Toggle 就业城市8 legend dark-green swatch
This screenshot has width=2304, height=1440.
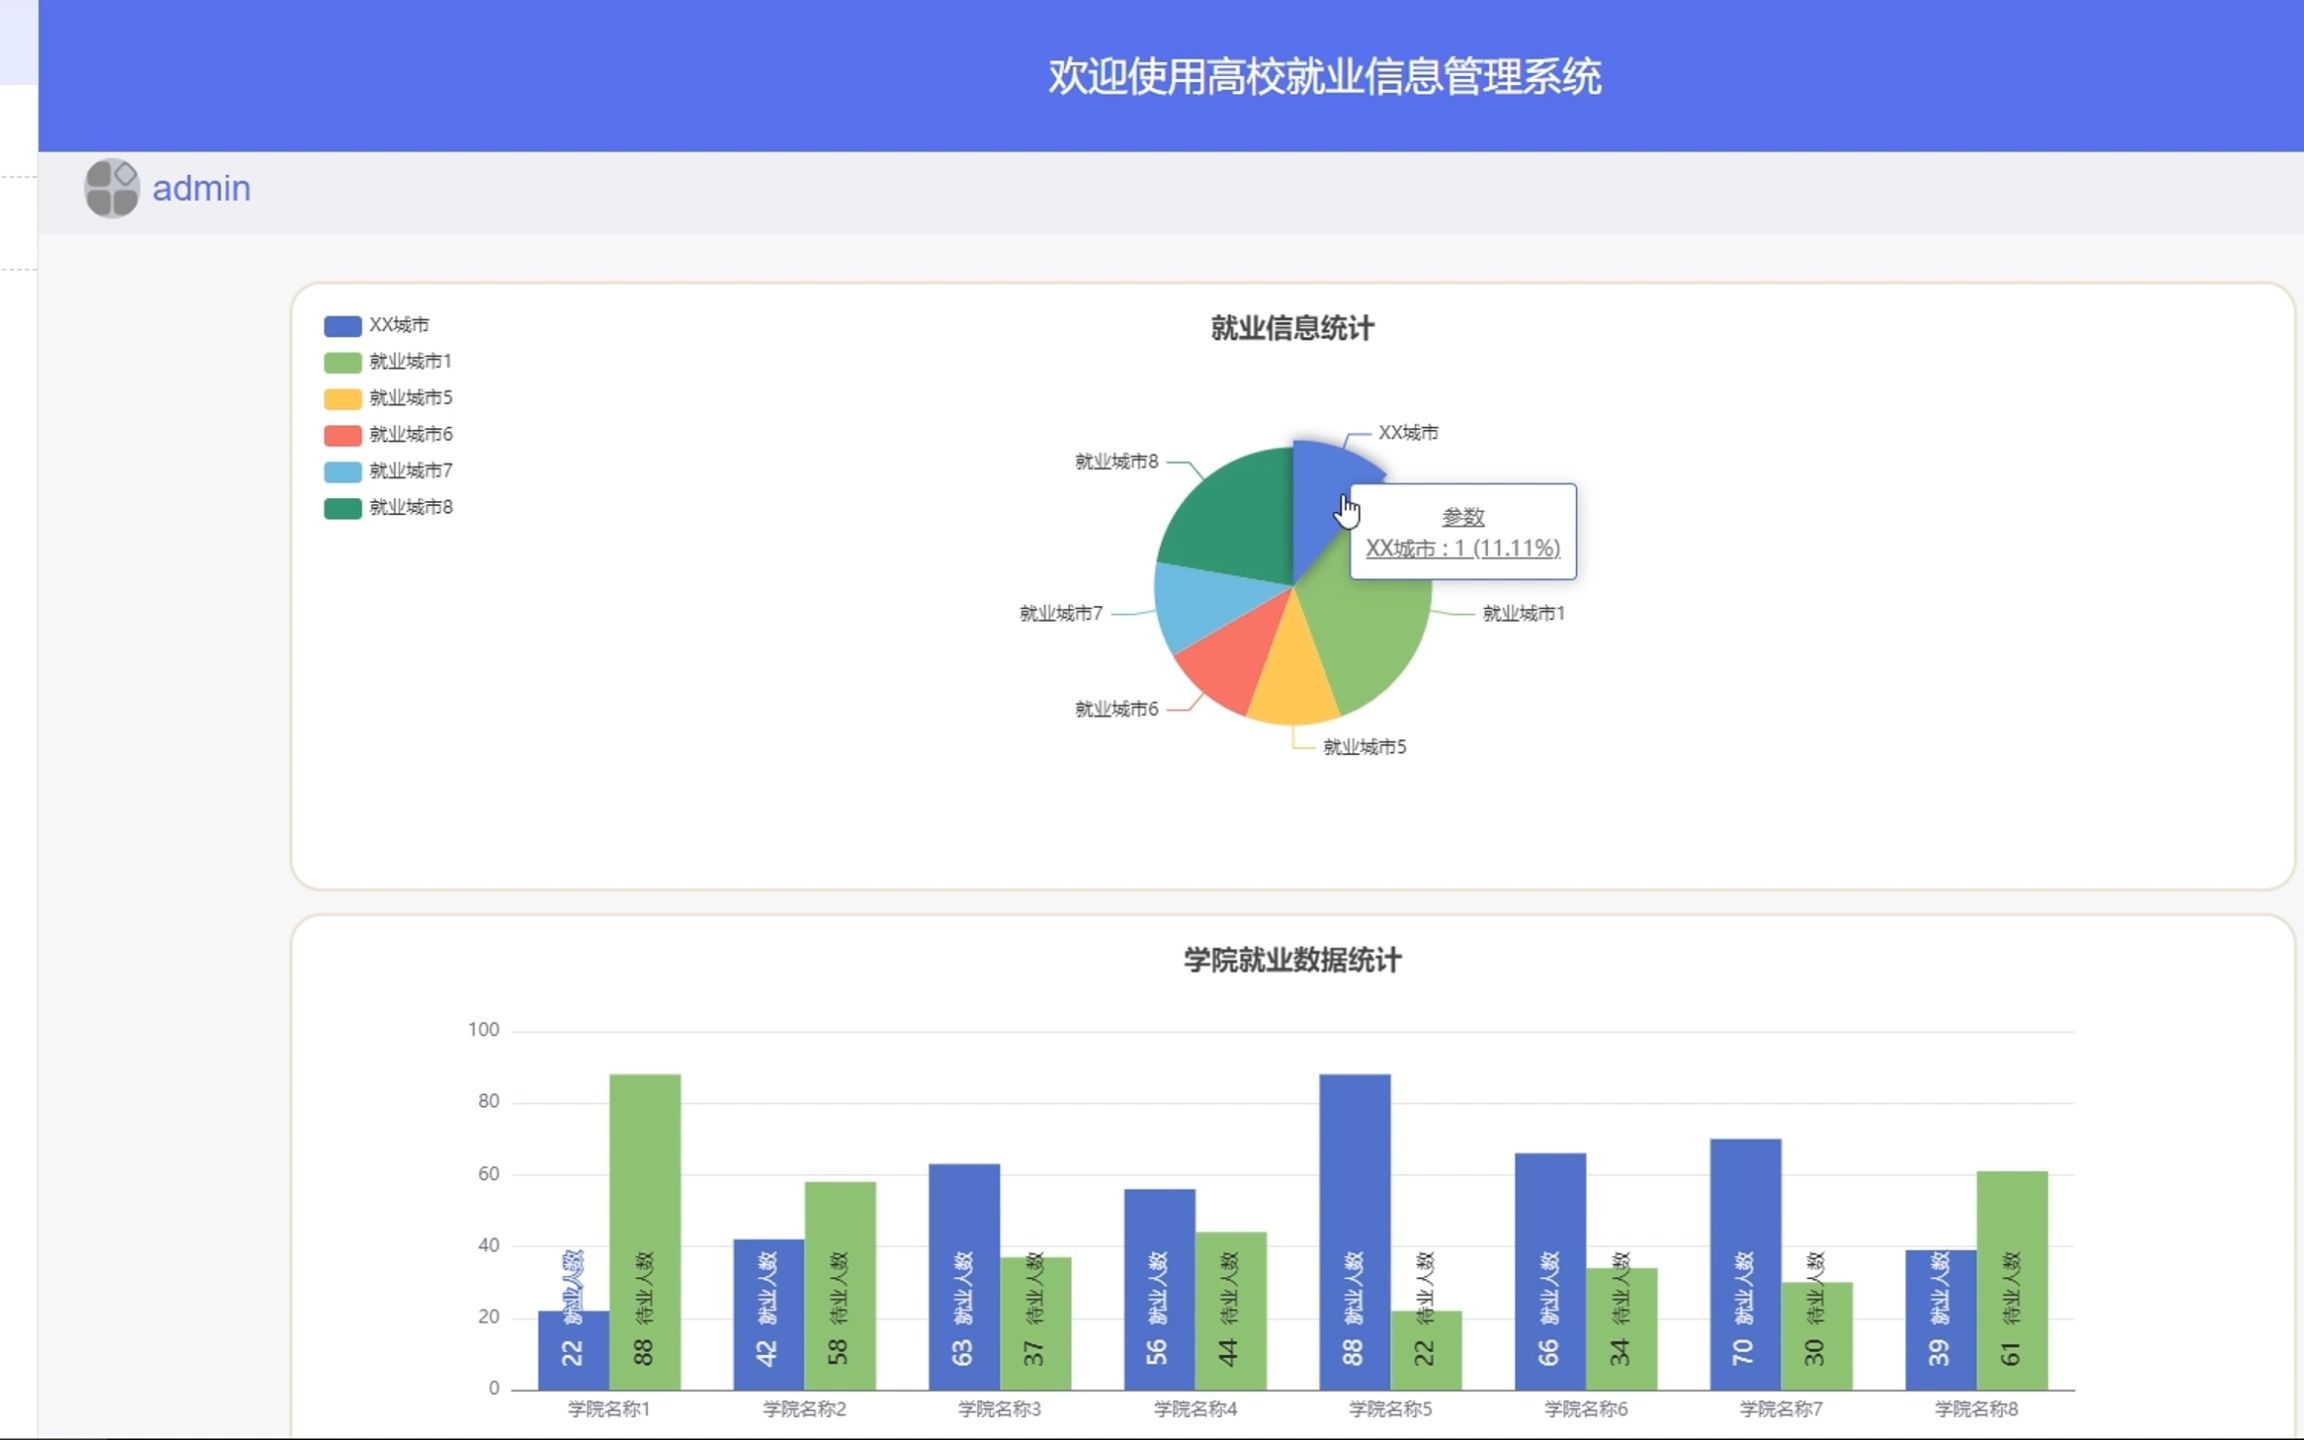pyautogui.click(x=342, y=508)
